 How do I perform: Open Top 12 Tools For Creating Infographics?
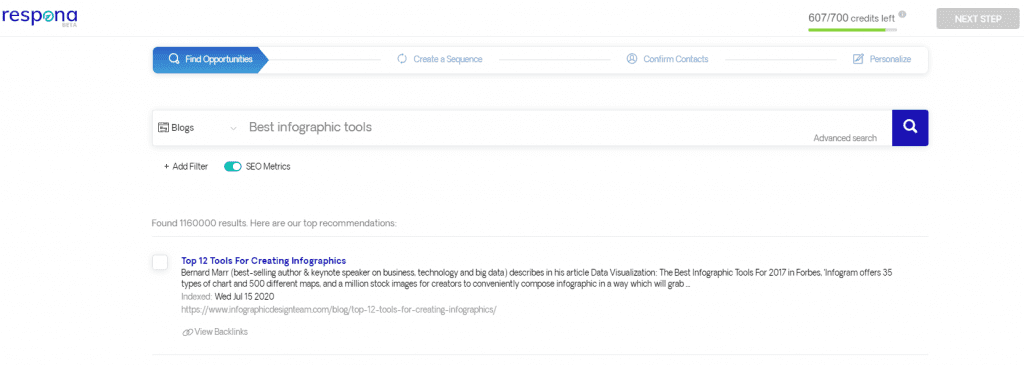[264, 261]
